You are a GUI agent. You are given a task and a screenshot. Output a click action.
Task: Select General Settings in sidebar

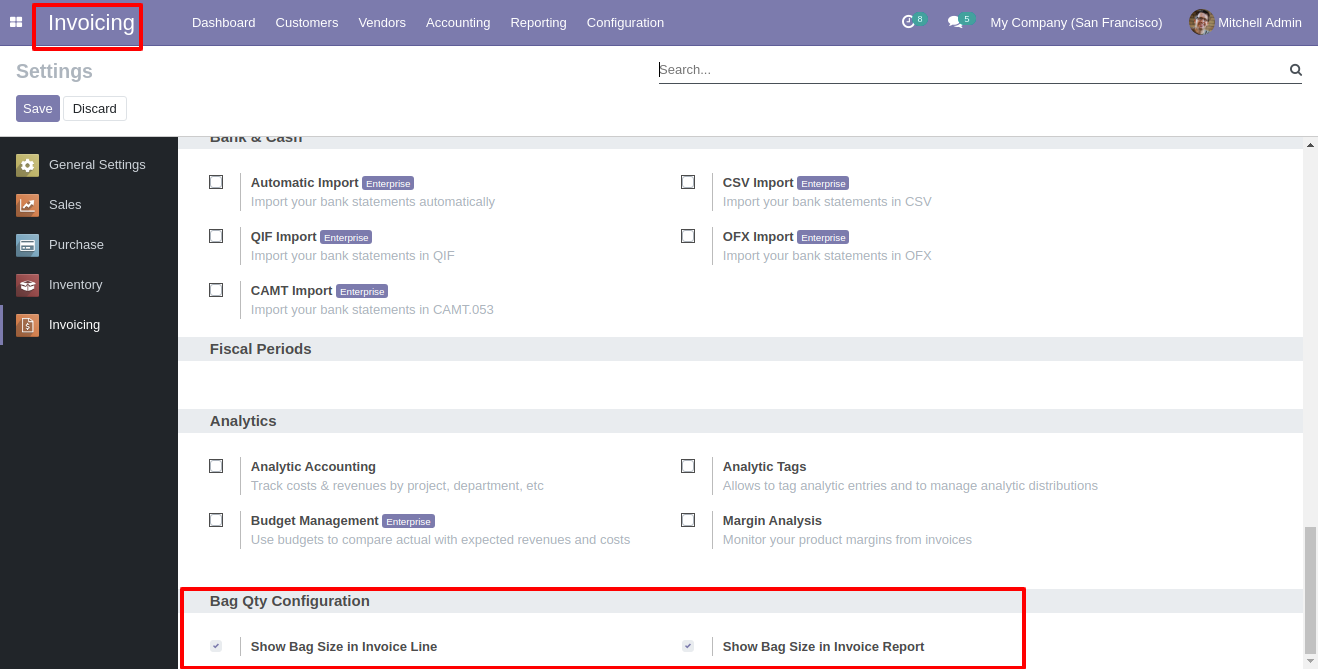(x=89, y=165)
